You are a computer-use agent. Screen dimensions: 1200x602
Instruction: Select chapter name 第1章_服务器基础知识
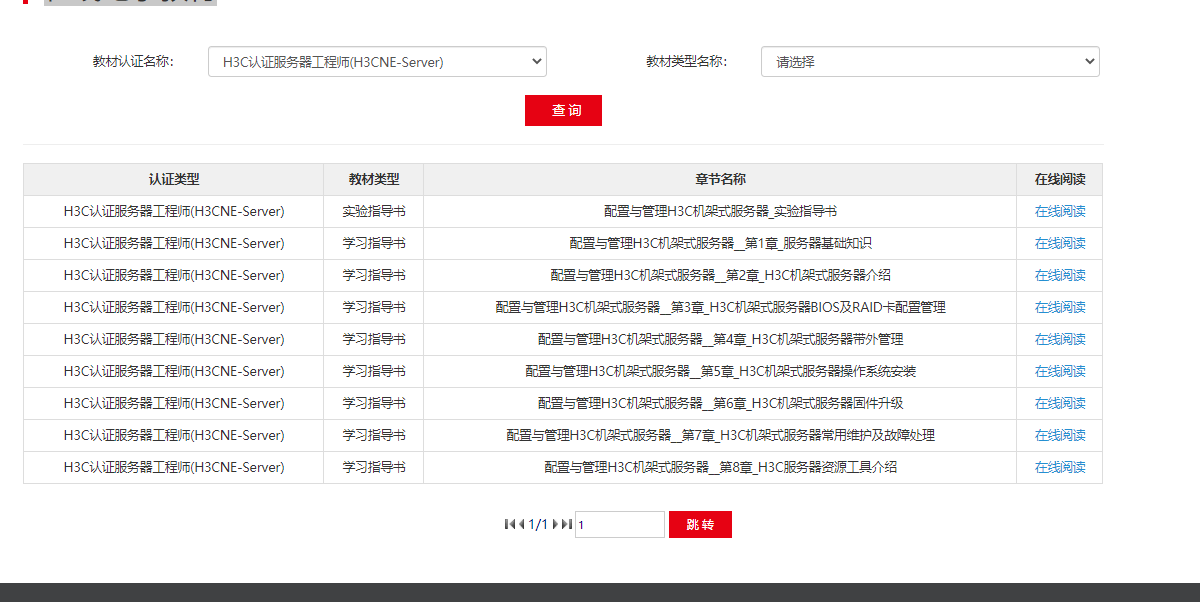[x=720, y=243]
